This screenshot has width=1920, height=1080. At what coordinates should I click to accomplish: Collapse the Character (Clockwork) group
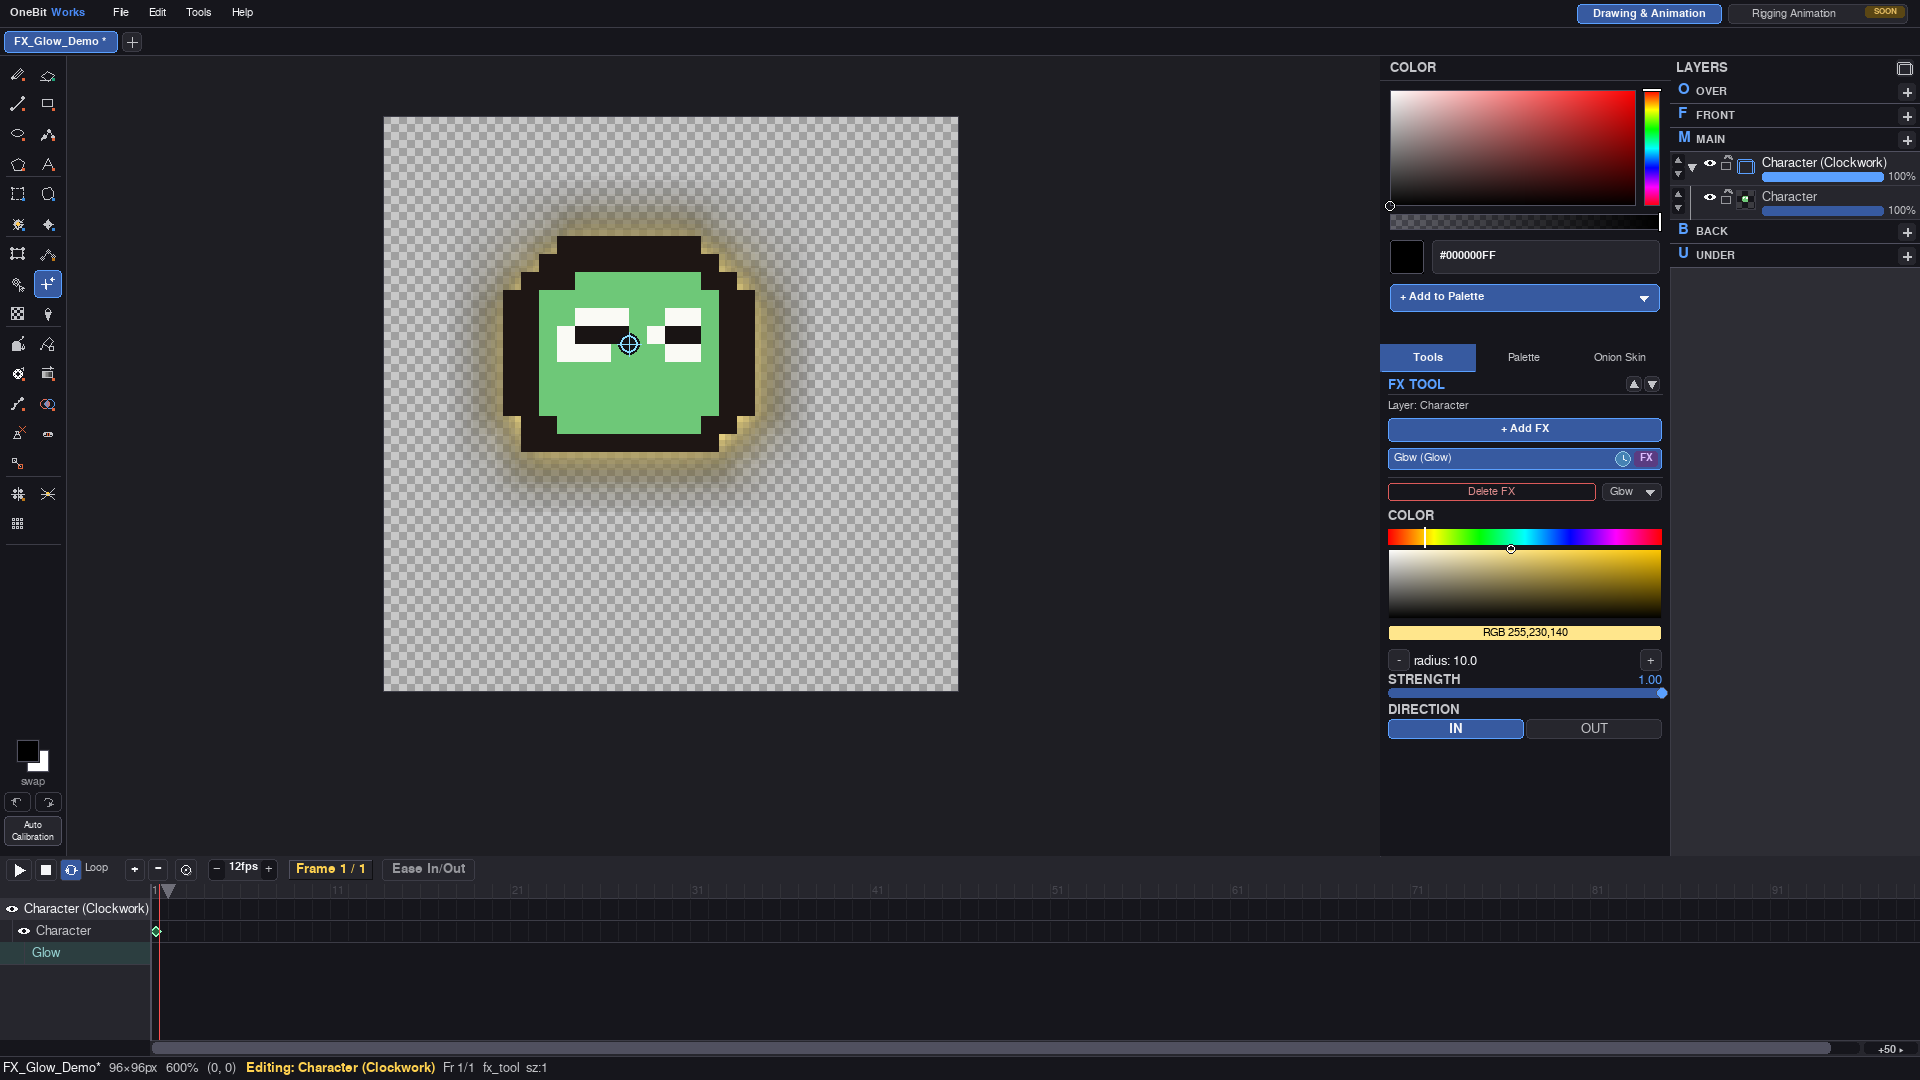pyautogui.click(x=1692, y=168)
